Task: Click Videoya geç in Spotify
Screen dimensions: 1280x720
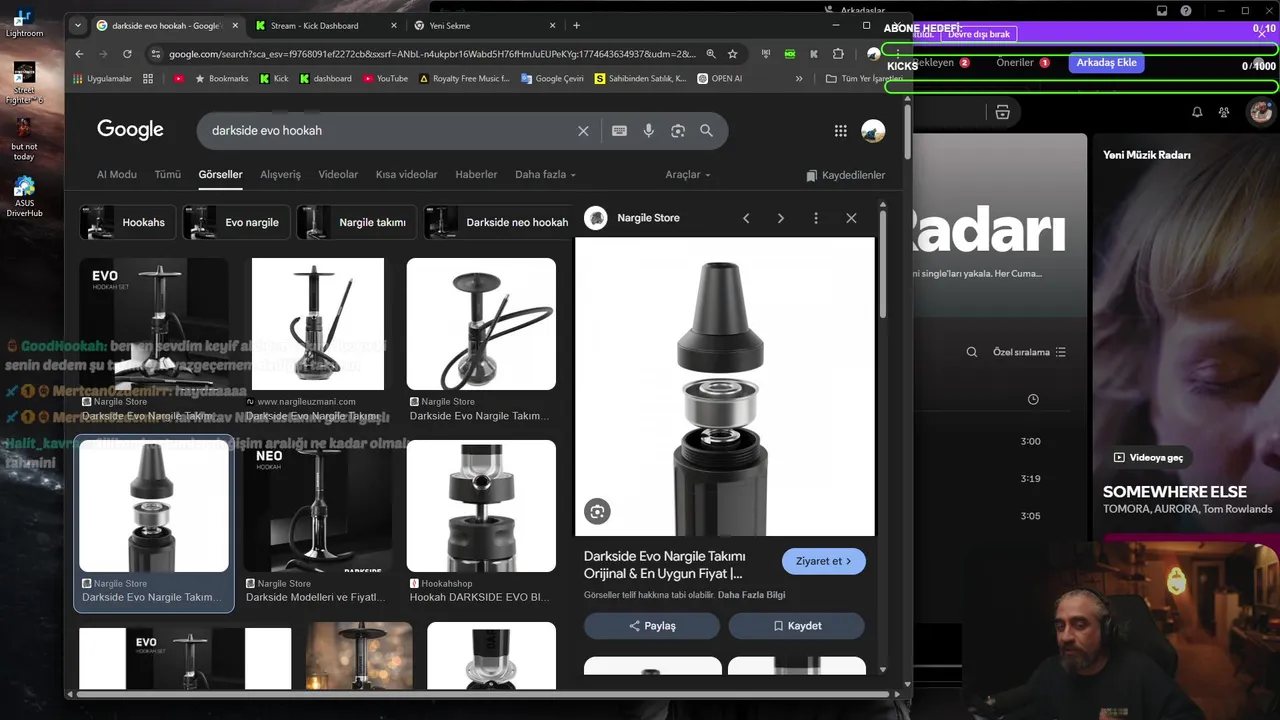Action: [1148, 457]
